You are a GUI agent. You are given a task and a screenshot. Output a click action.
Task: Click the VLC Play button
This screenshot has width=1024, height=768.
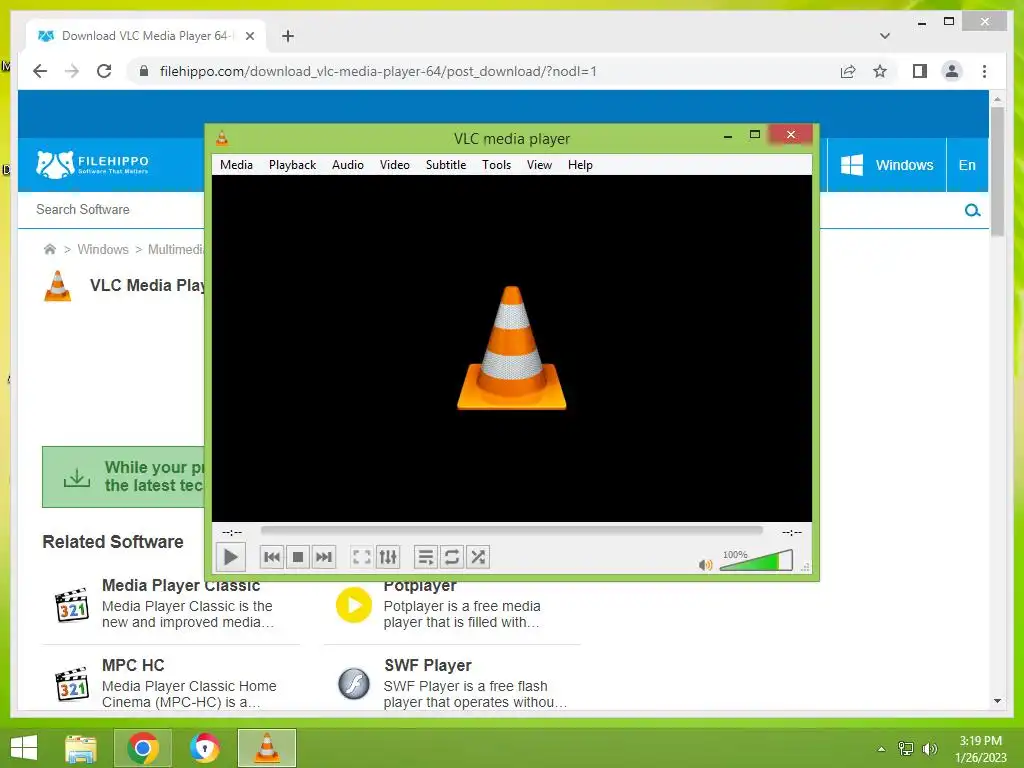coord(231,557)
